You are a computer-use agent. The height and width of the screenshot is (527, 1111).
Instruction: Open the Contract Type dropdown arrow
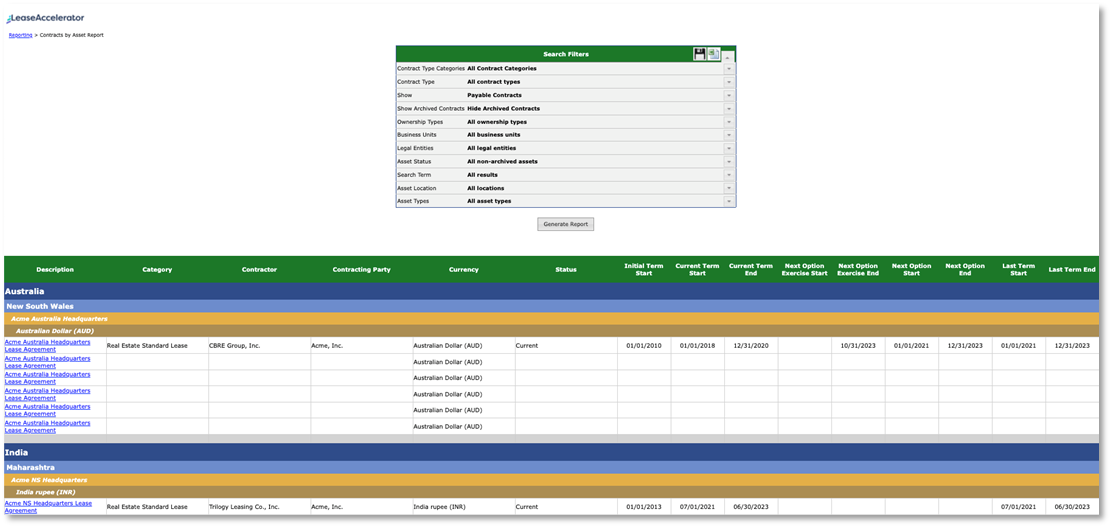coord(728,82)
